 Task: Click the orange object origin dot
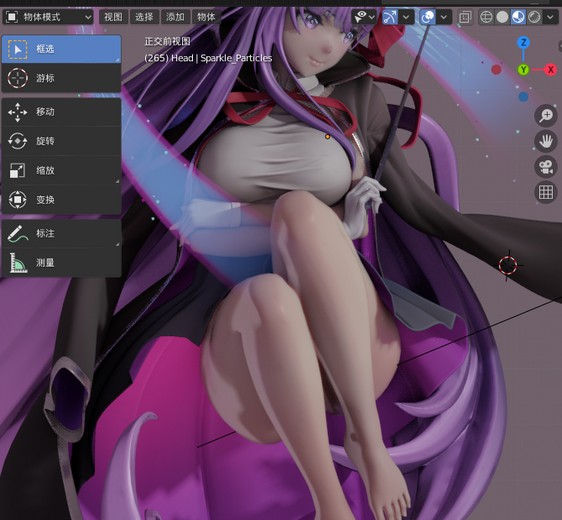coord(327,137)
